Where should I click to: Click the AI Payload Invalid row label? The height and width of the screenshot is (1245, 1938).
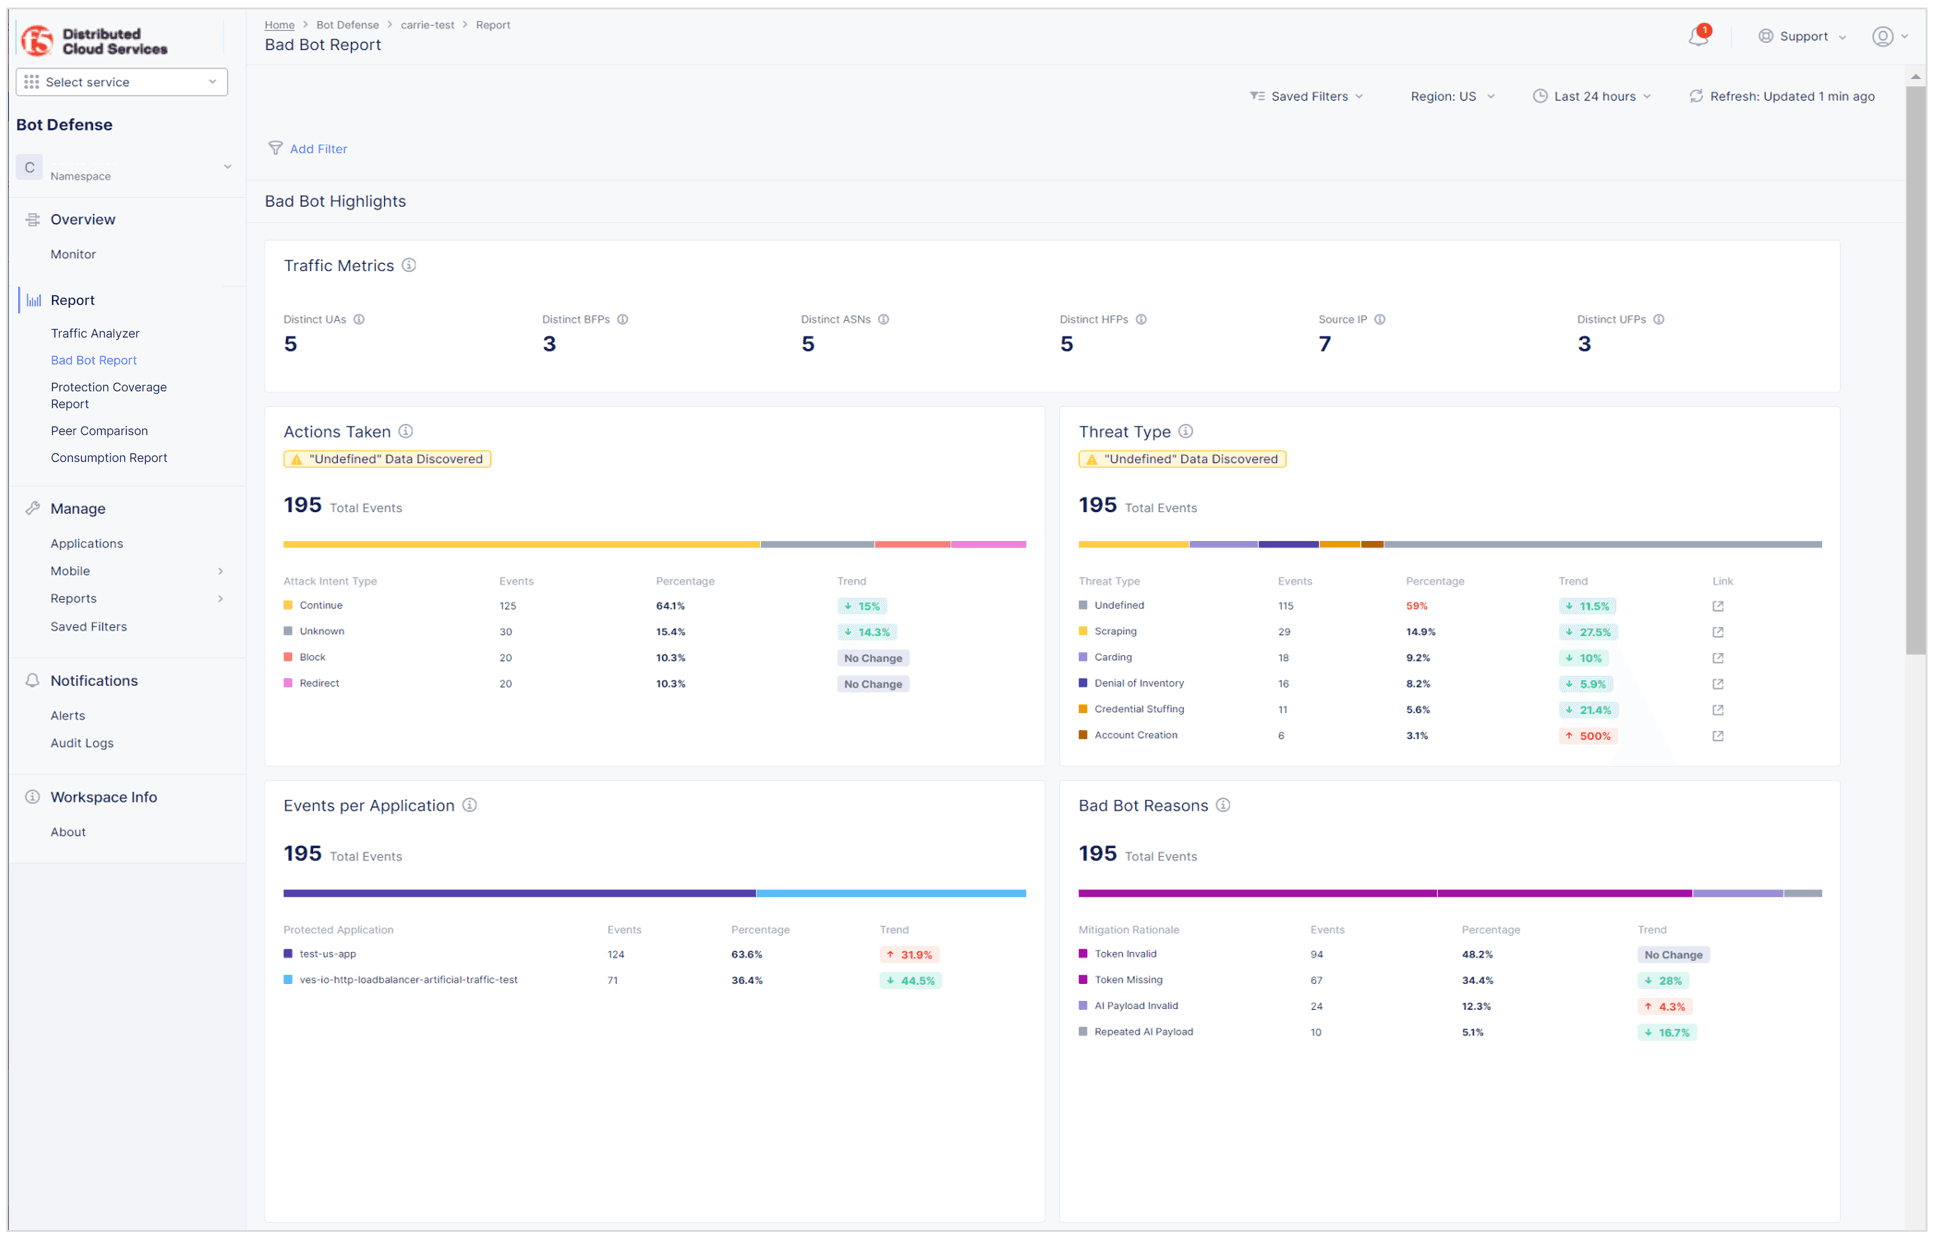[1136, 1007]
